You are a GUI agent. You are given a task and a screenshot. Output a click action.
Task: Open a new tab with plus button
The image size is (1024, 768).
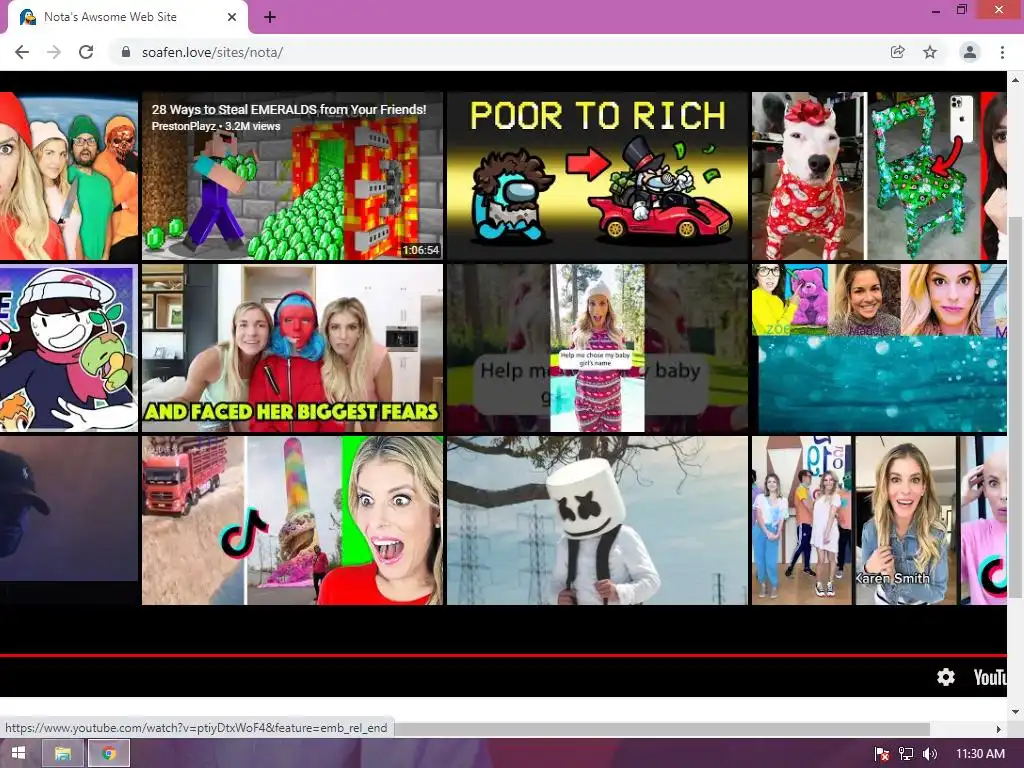[x=270, y=17]
